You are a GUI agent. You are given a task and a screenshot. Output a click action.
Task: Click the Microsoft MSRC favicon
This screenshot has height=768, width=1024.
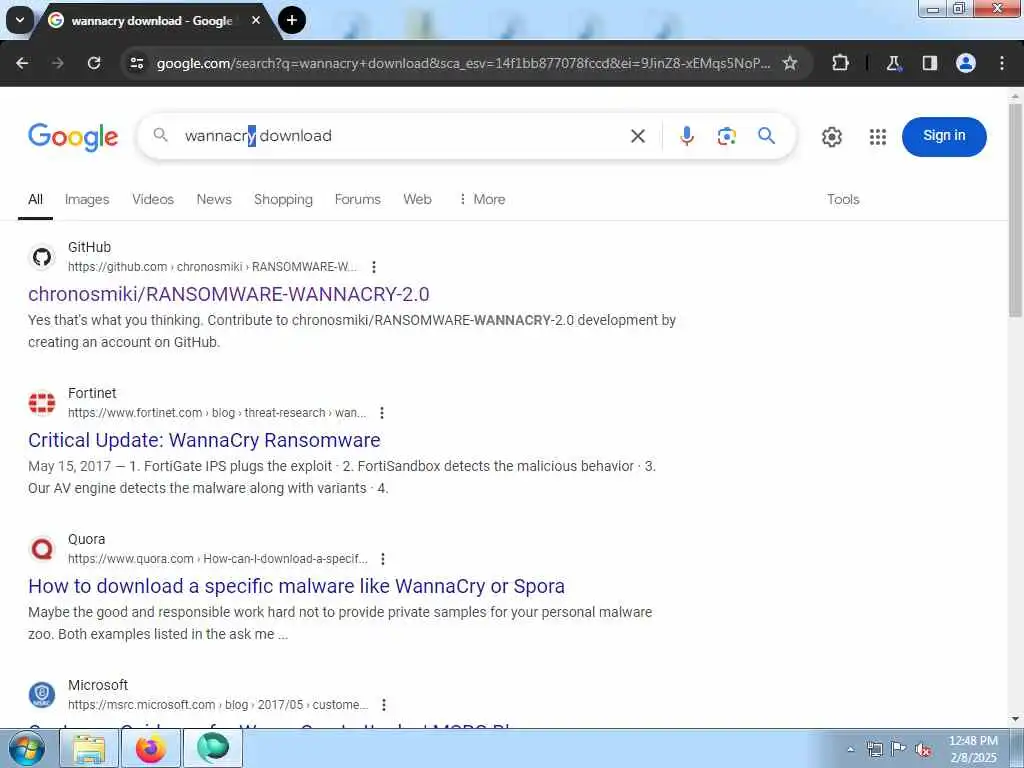42,695
